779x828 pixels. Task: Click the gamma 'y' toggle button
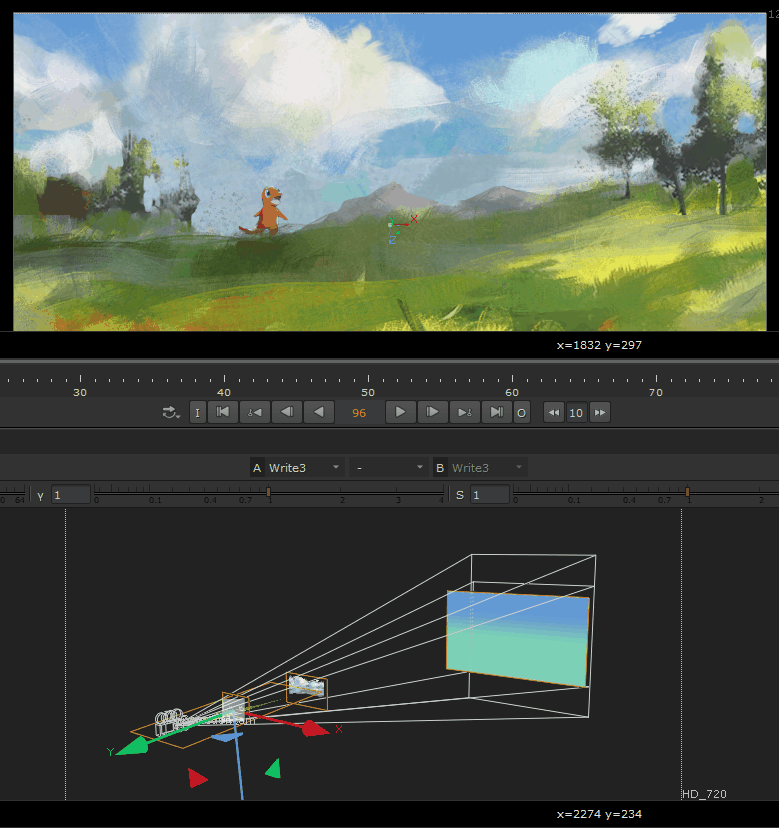point(40,495)
